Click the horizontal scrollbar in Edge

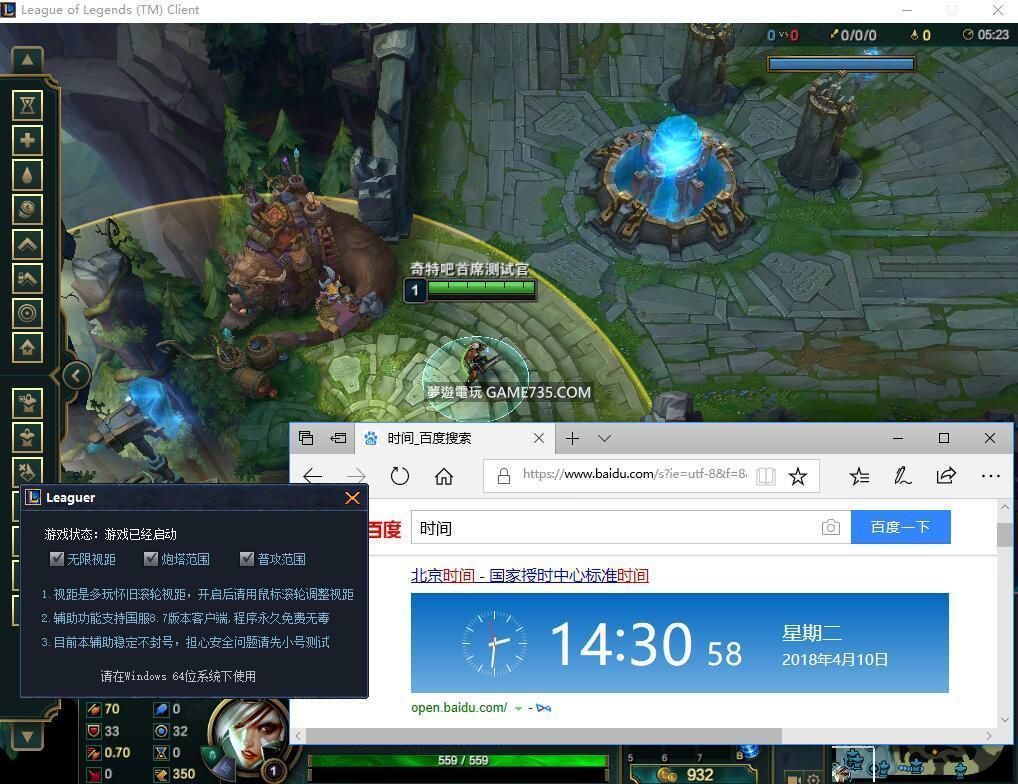click(x=544, y=735)
